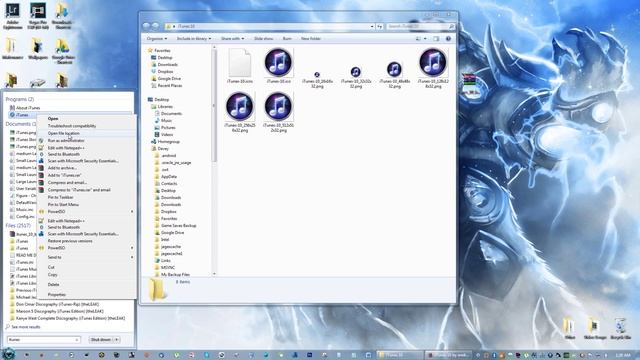Click the Explorer Back navigation arrow
The image size is (640, 360).
tap(147, 26)
